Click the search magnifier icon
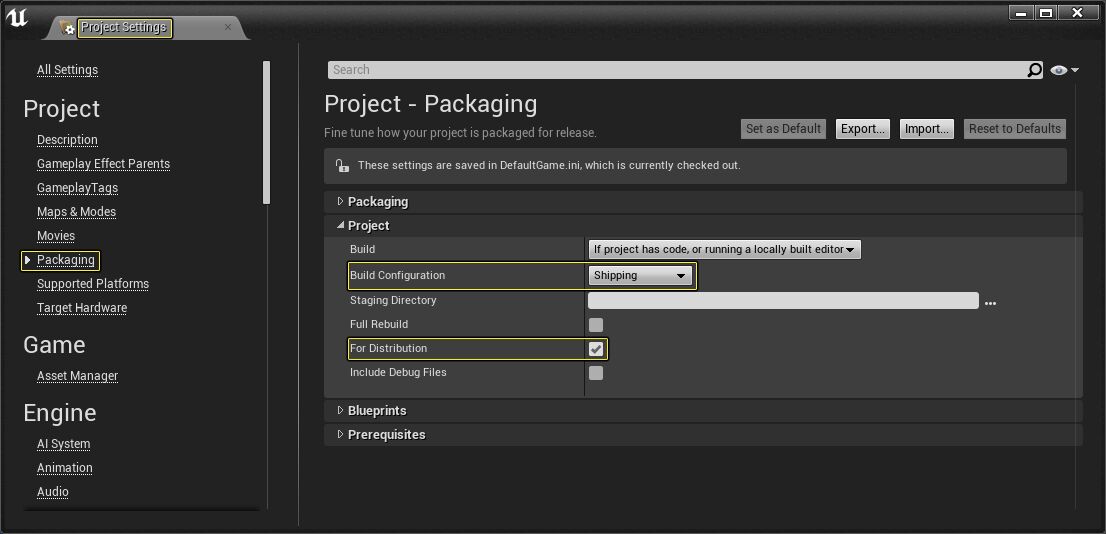This screenshot has height=534, width=1106. (1033, 70)
